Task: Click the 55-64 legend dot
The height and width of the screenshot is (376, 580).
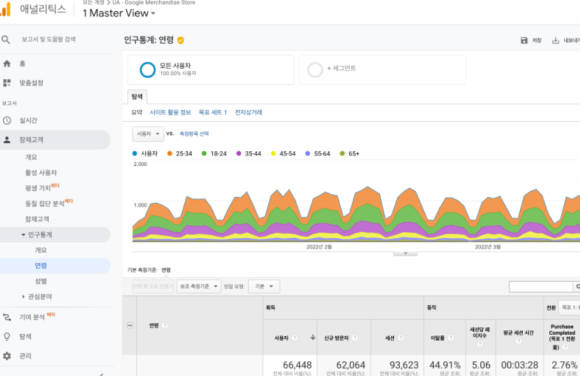Action: pyautogui.click(x=308, y=154)
